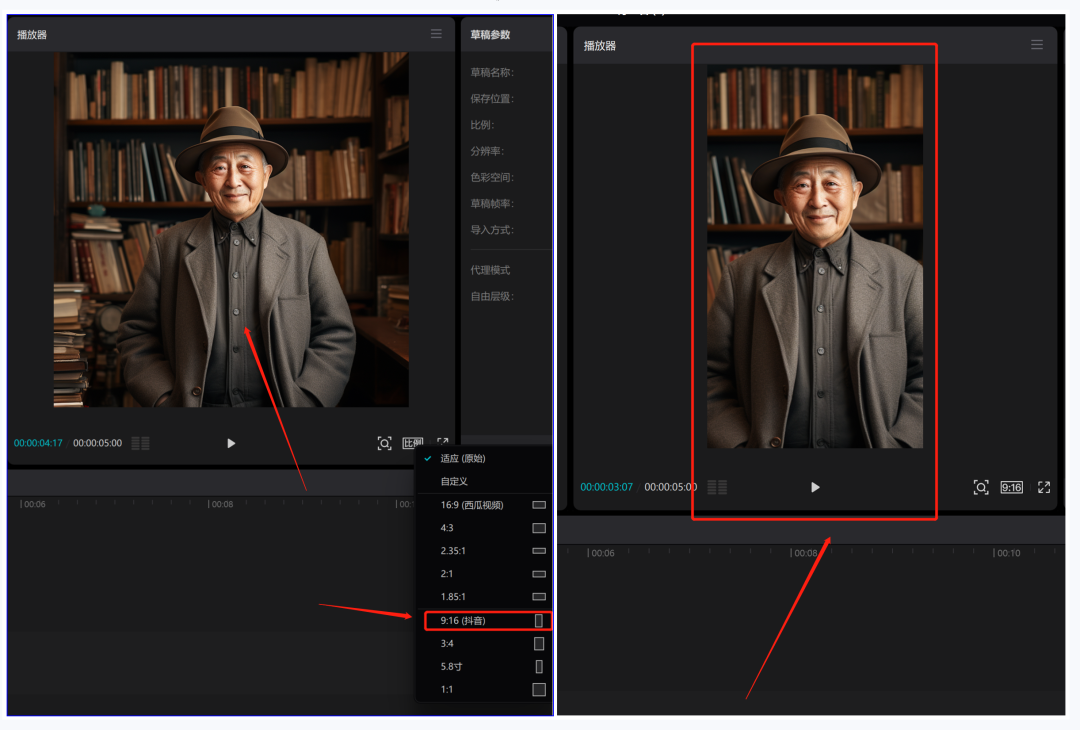Screen dimensions: 1080x730
Task: Play the video in right player
Action: click(x=816, y=488)
